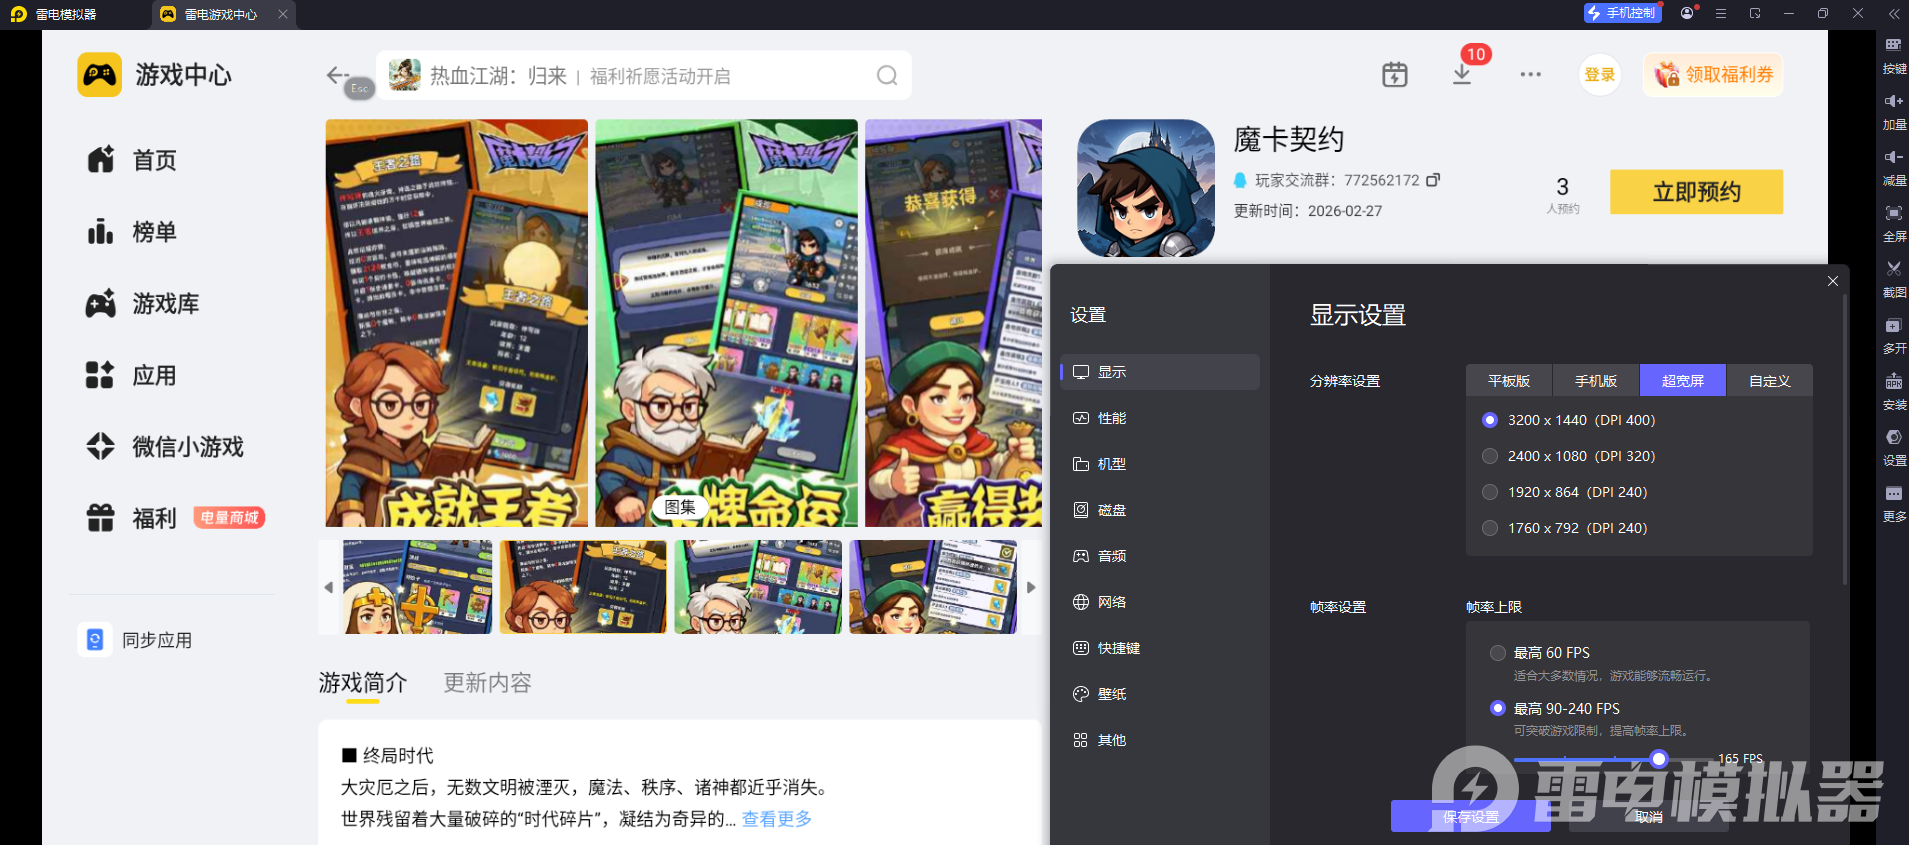
Task: Switch to 平板版 tablet resolution tab
Action: point(1509,381)
